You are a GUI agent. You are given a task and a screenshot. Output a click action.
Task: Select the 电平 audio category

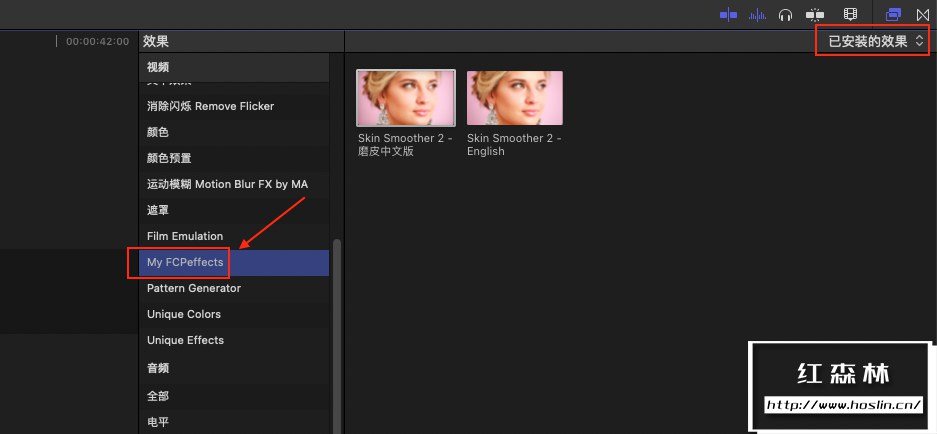234,422
